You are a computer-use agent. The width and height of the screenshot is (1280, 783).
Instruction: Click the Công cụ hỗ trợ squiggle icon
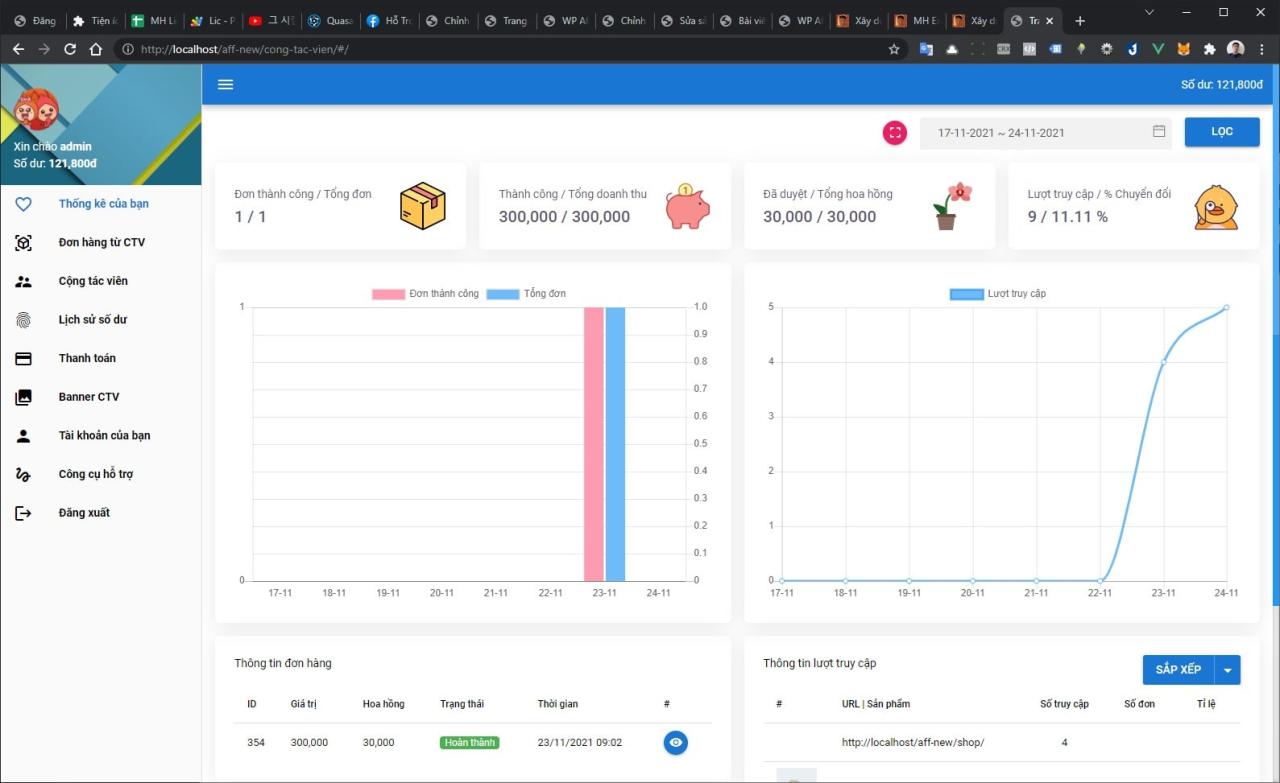pyautogui.click(x=23, y=473)
